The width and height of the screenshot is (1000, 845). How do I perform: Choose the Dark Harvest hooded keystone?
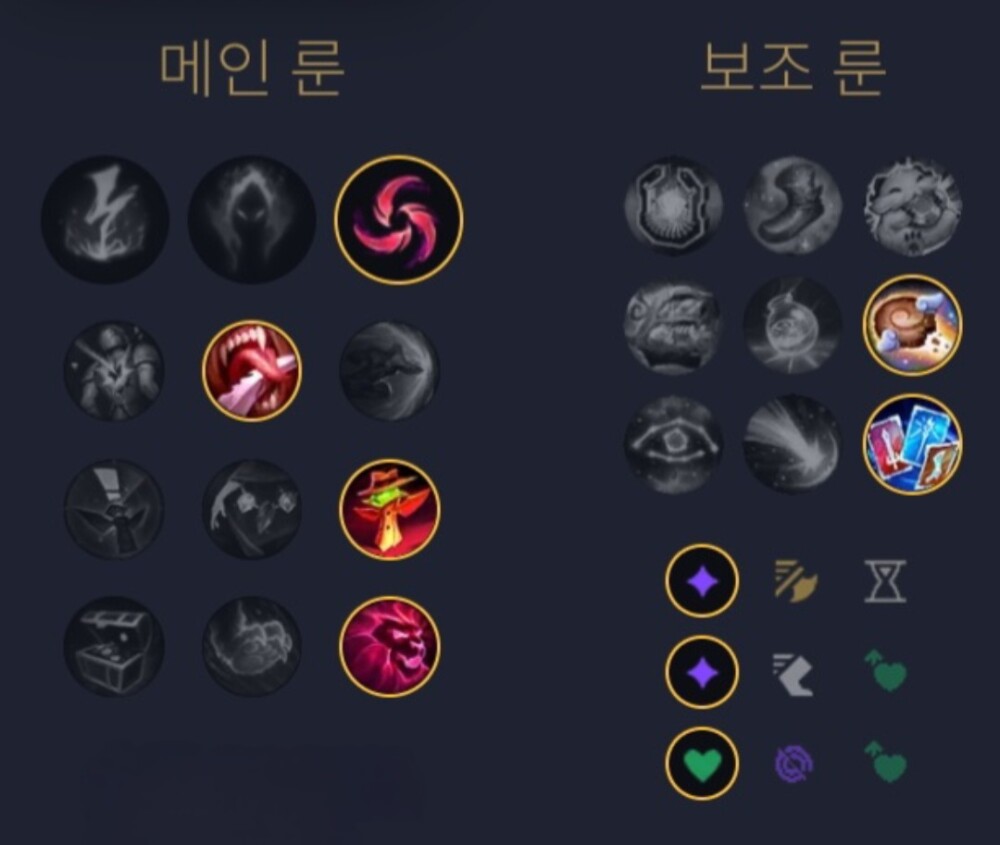pos(251,220)
